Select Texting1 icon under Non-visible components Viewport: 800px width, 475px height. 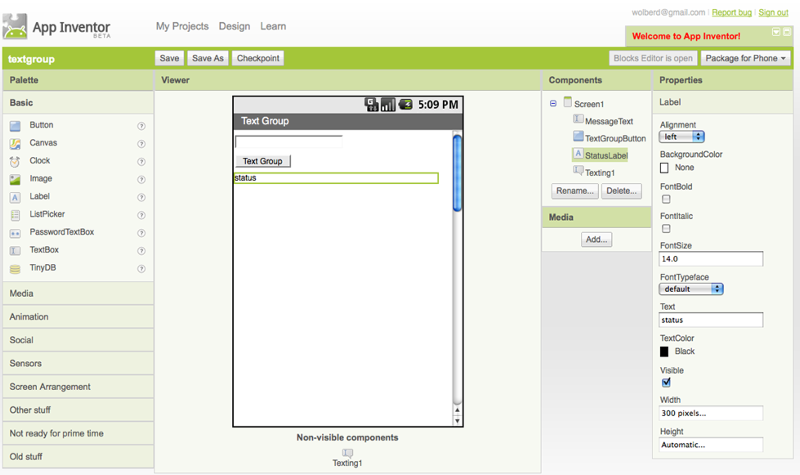347,453
